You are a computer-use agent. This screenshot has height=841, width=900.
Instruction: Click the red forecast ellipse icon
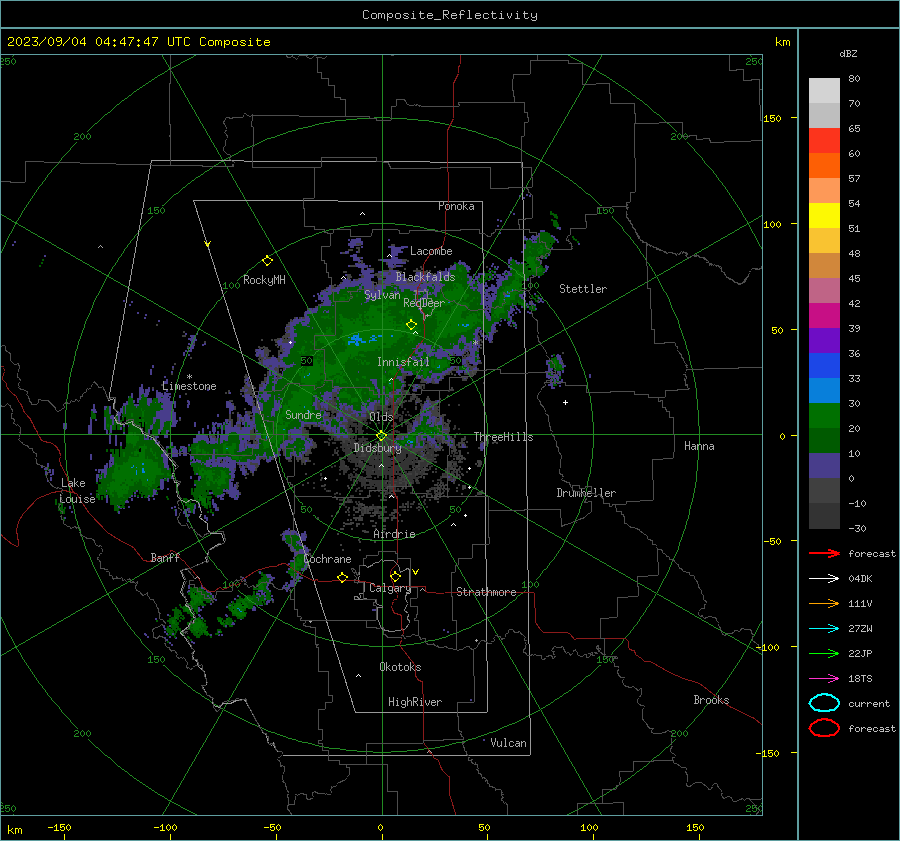[x=824, y=728]
